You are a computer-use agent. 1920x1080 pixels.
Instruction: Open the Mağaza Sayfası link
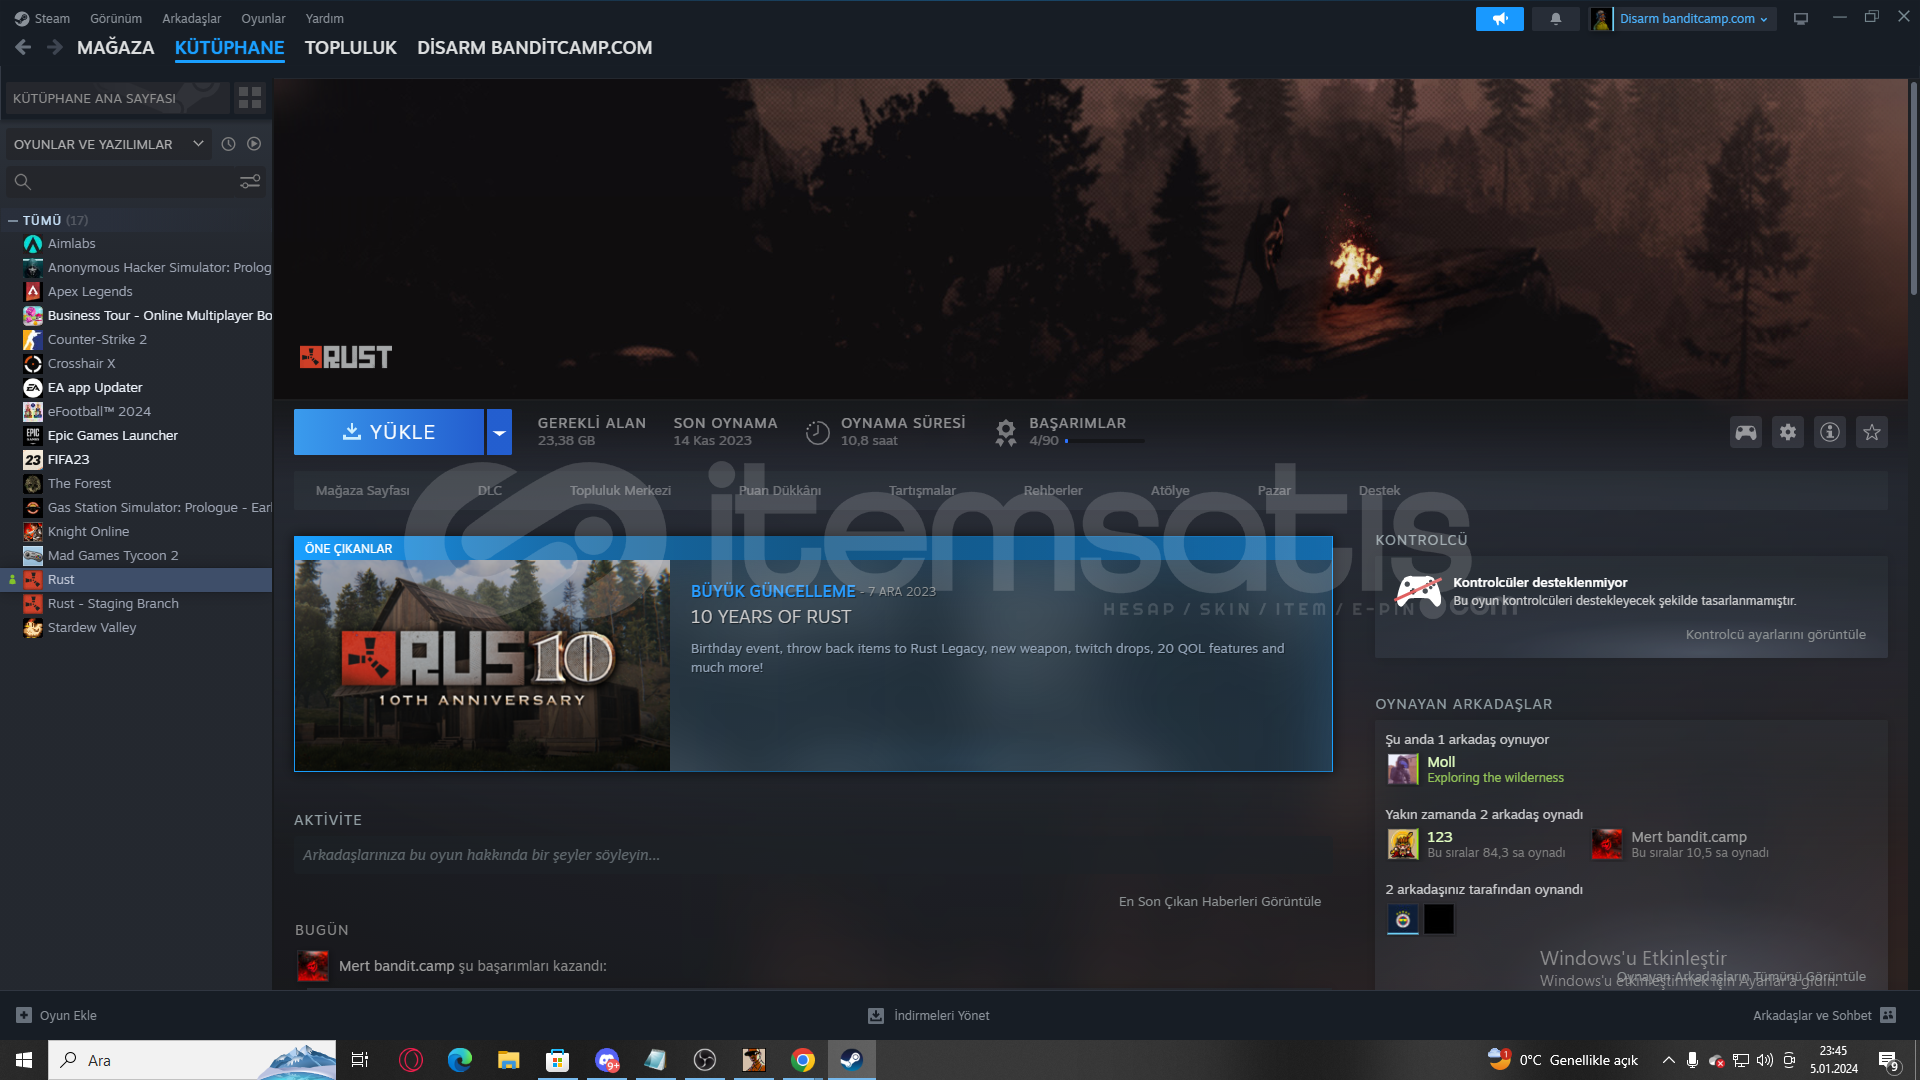pos(362,490)
